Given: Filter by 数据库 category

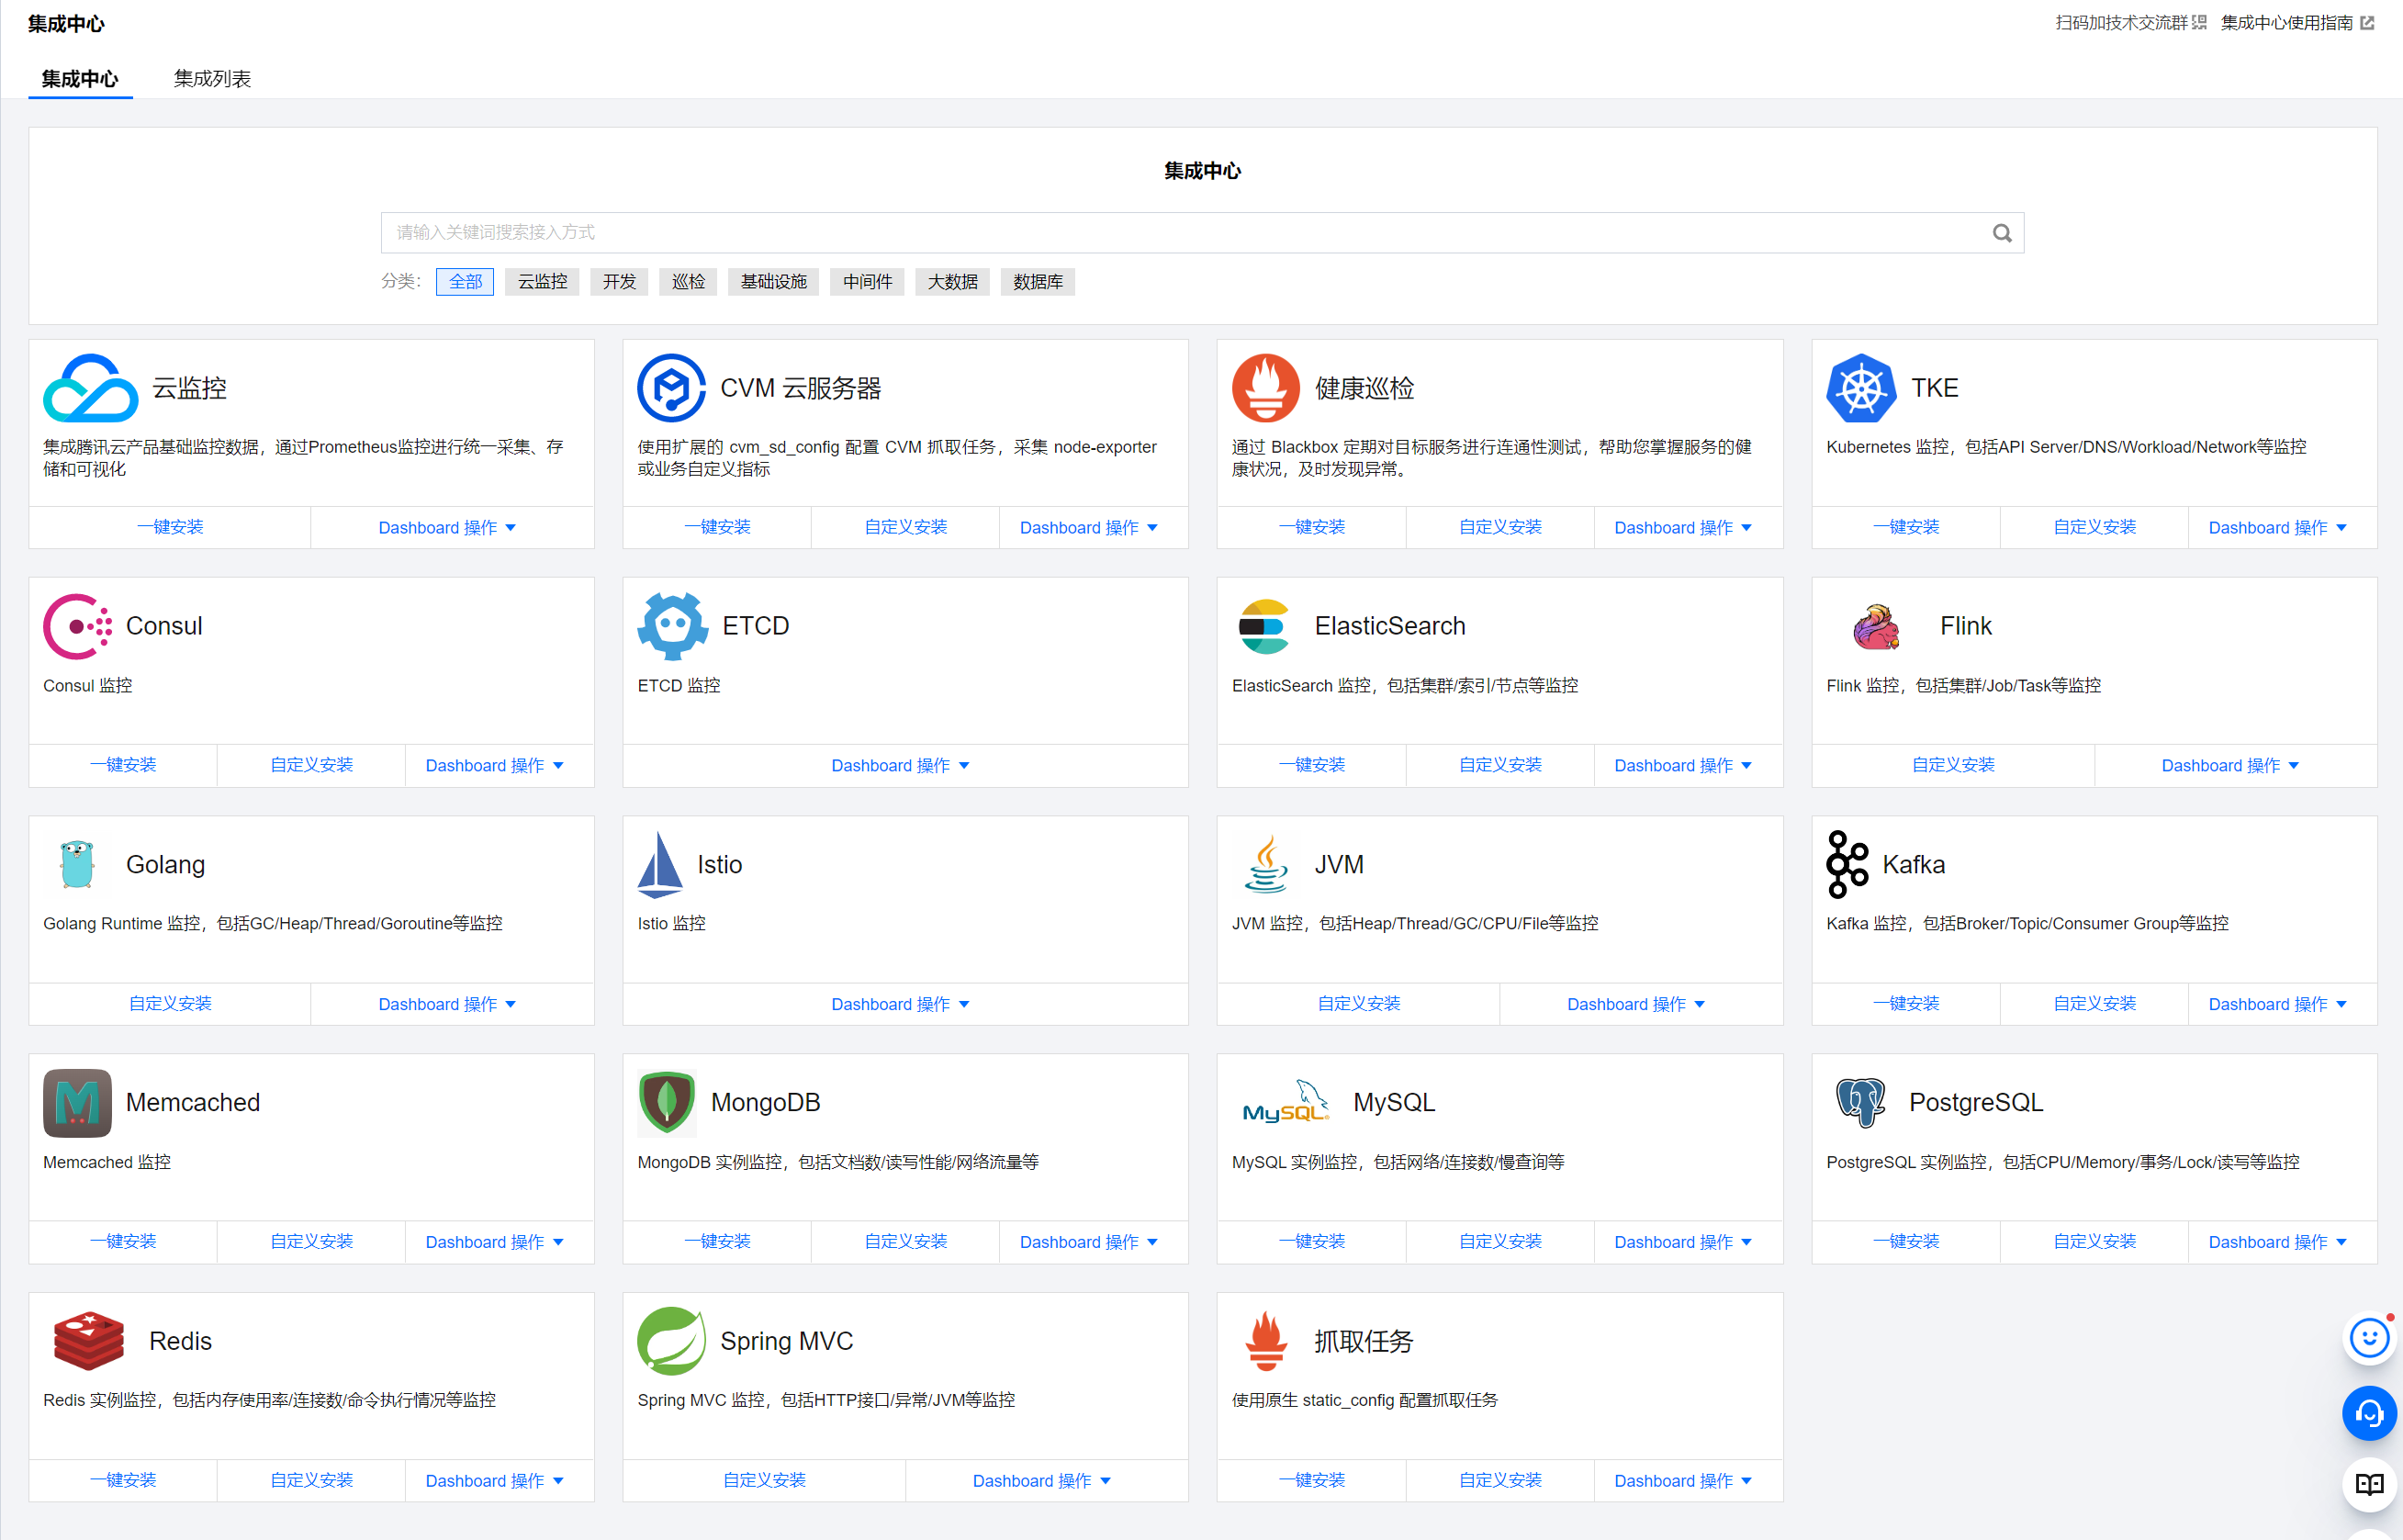Looking at the screenshot, I should [x=1037, y=282].
